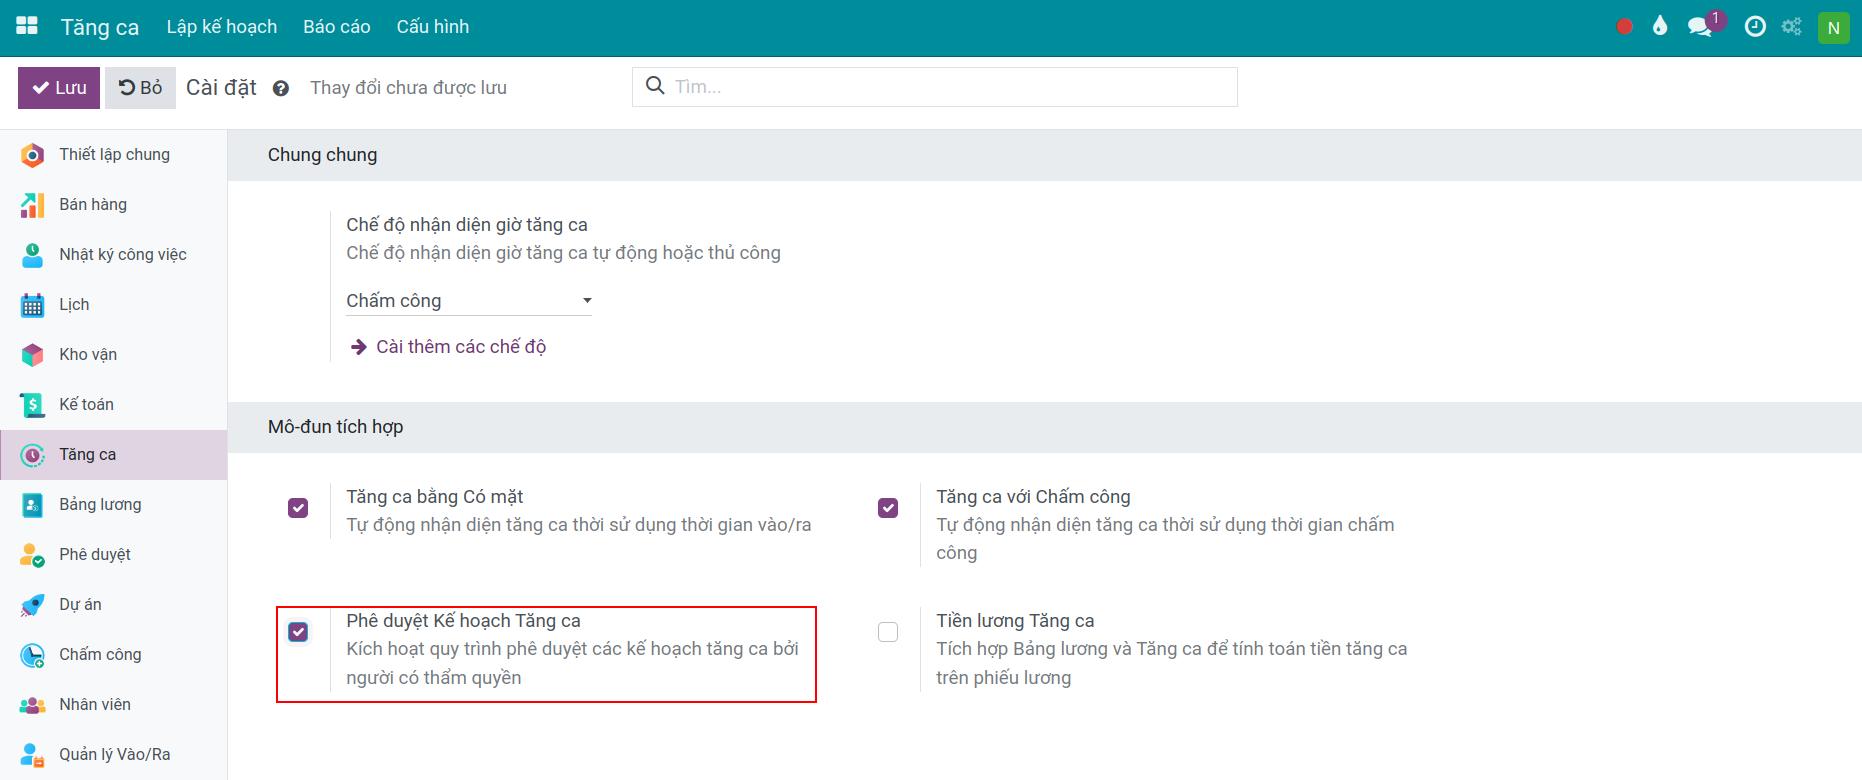The width and height of the screenshot is (1862, 780).
Task: Uncheck Tăng ca bằng Có mặt checkbox
Action: pyautogui.click(x=298, y=508)
